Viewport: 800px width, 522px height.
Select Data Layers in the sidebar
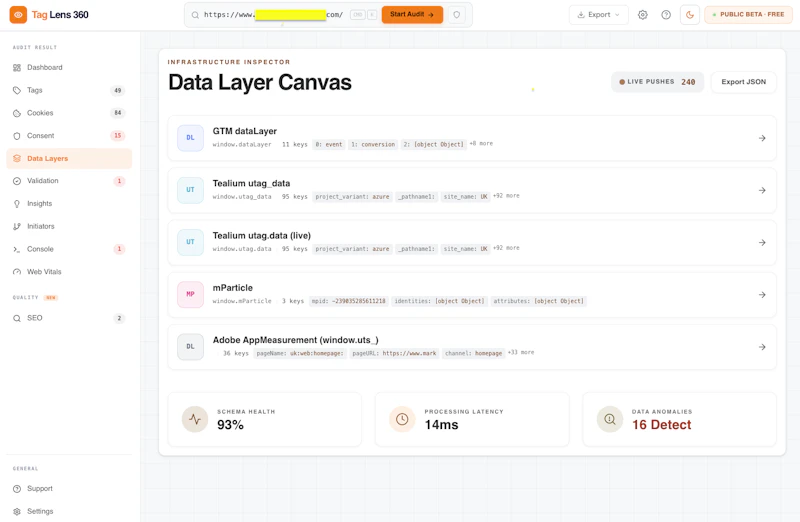click(69, 158)
